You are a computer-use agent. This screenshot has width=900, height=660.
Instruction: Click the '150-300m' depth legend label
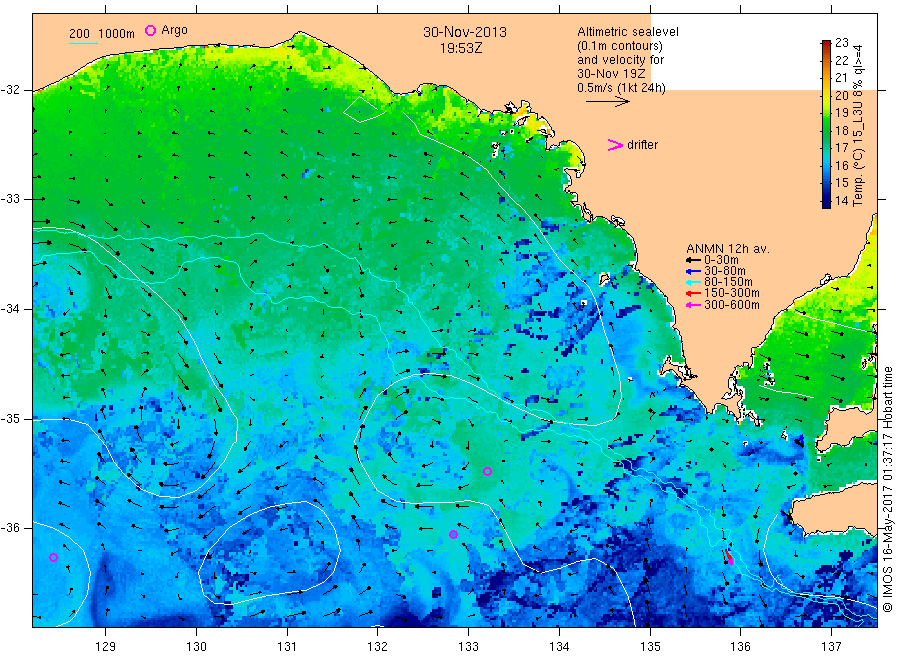coord(732,293)
